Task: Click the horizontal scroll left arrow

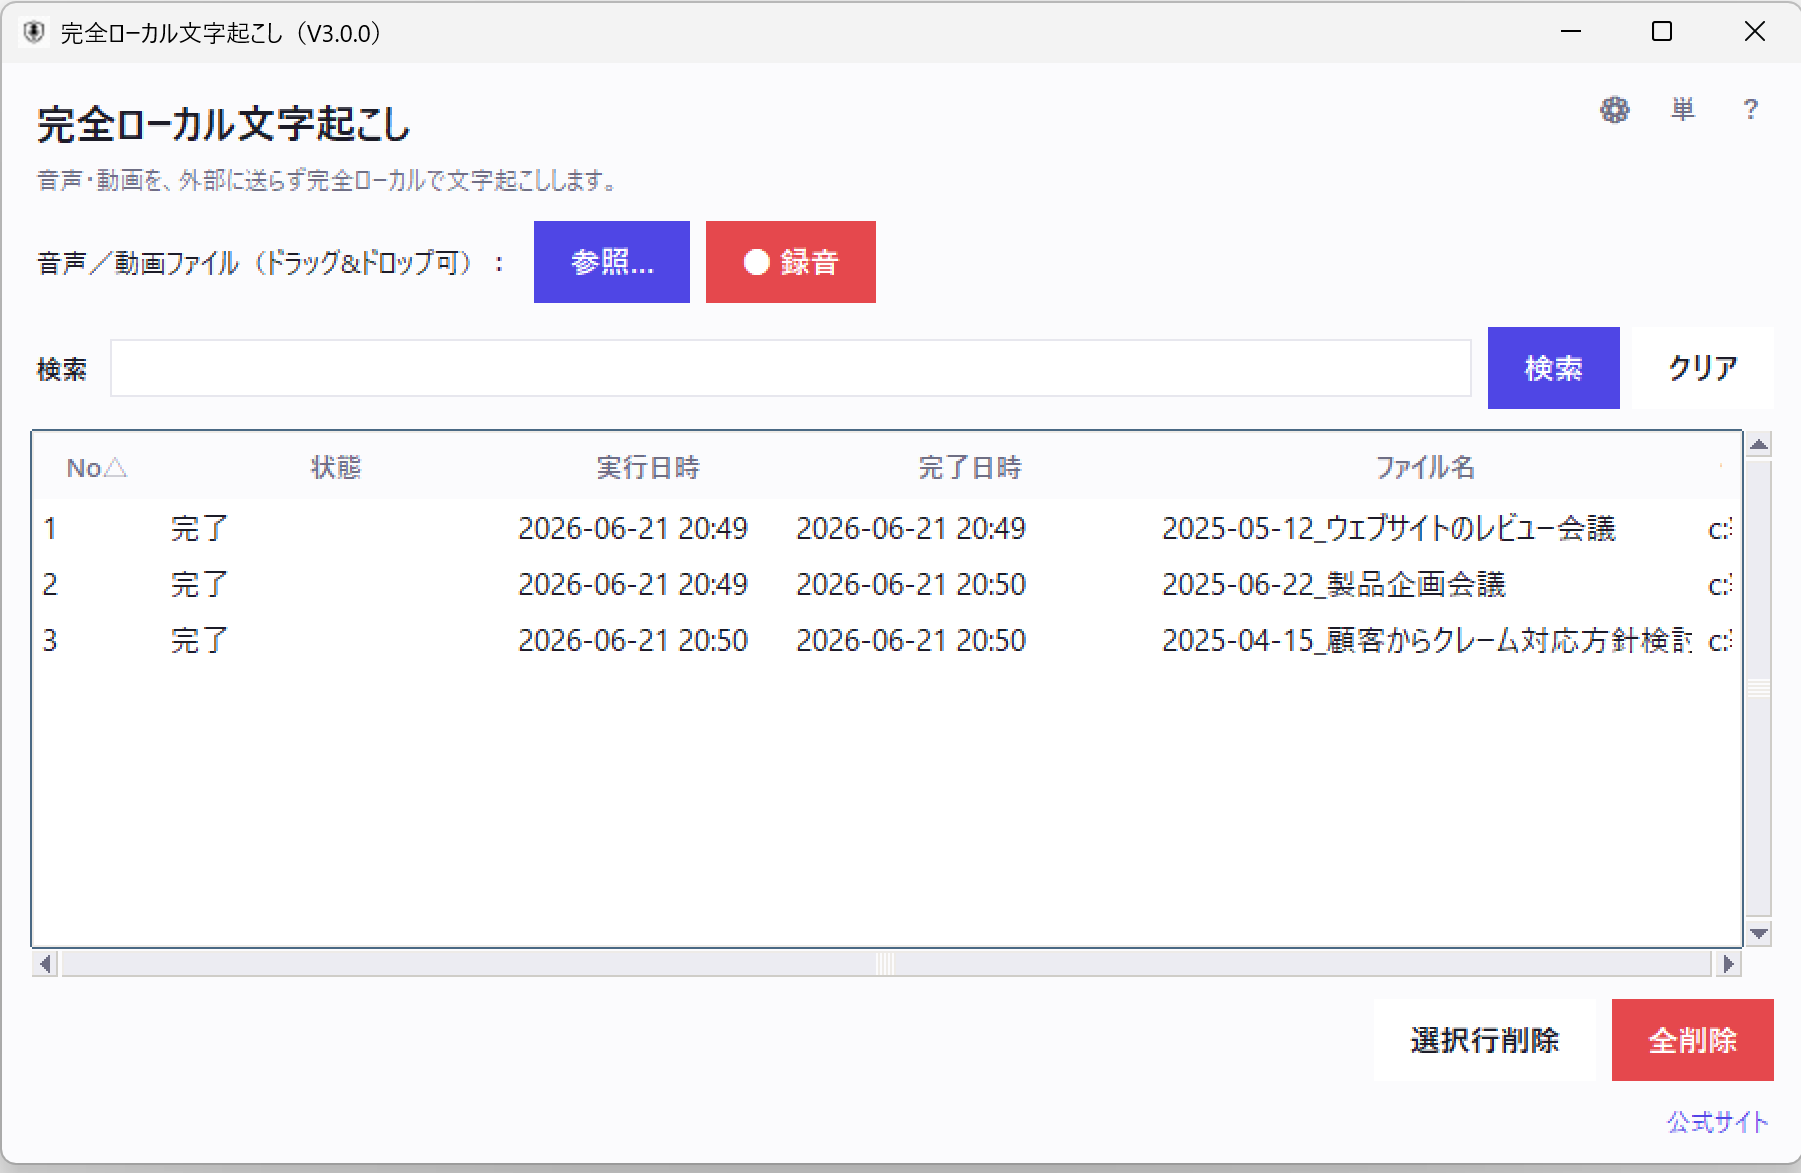Action: tap(45, 964)
